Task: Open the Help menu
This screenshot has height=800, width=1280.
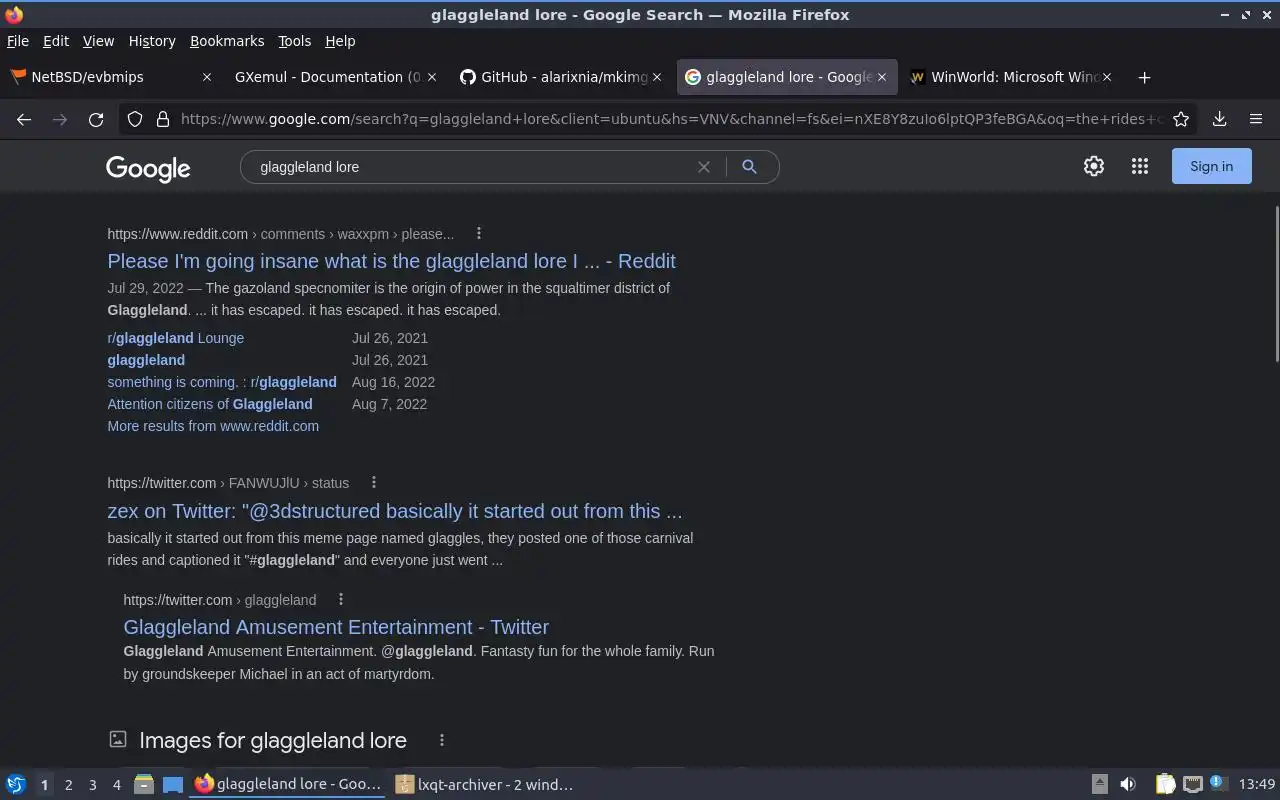Action: [x=340, y=41]
